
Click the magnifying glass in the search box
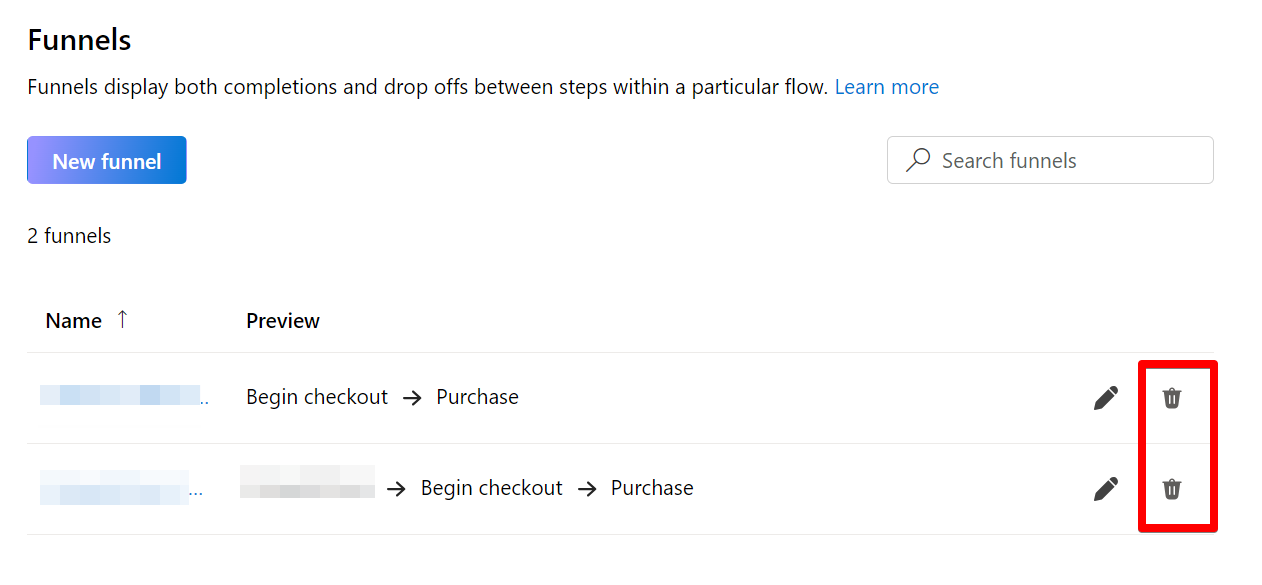point(917,160)
